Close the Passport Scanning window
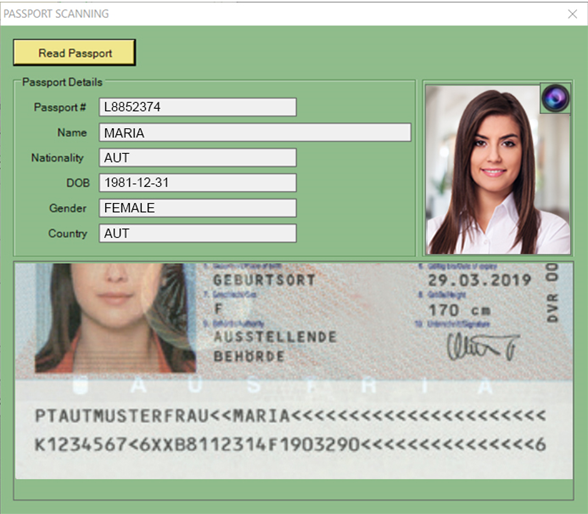This screenshot has height=514, width=588. [572, 14]
